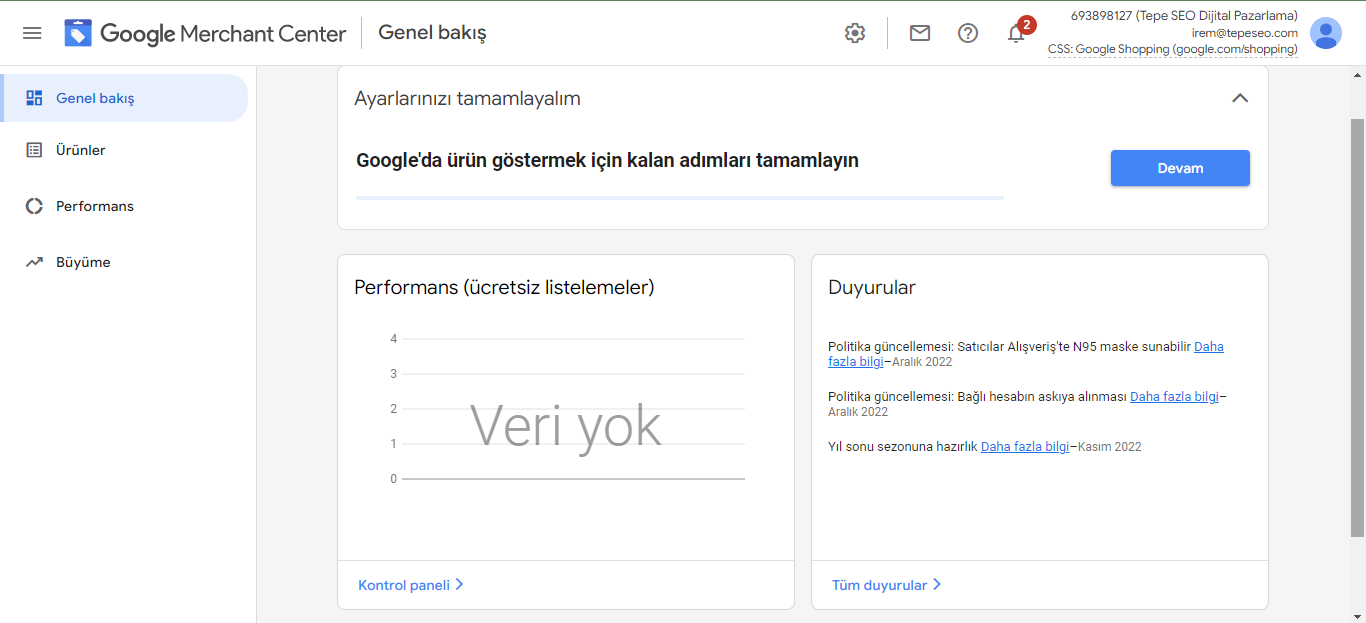The width and height of the screenshot is (1366, 623).
Task: Open the notifications bell
Action: coord(1016,34)
